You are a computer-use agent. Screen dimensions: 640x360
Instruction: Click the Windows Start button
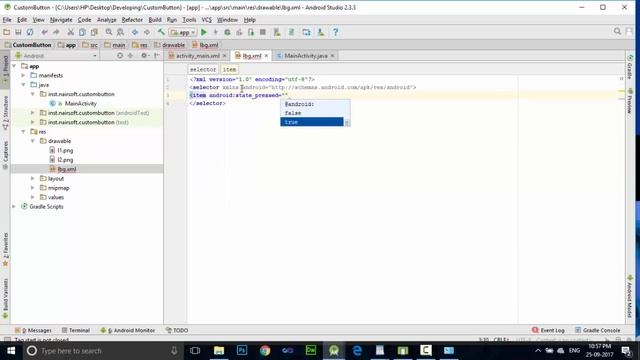pos(11,351)
